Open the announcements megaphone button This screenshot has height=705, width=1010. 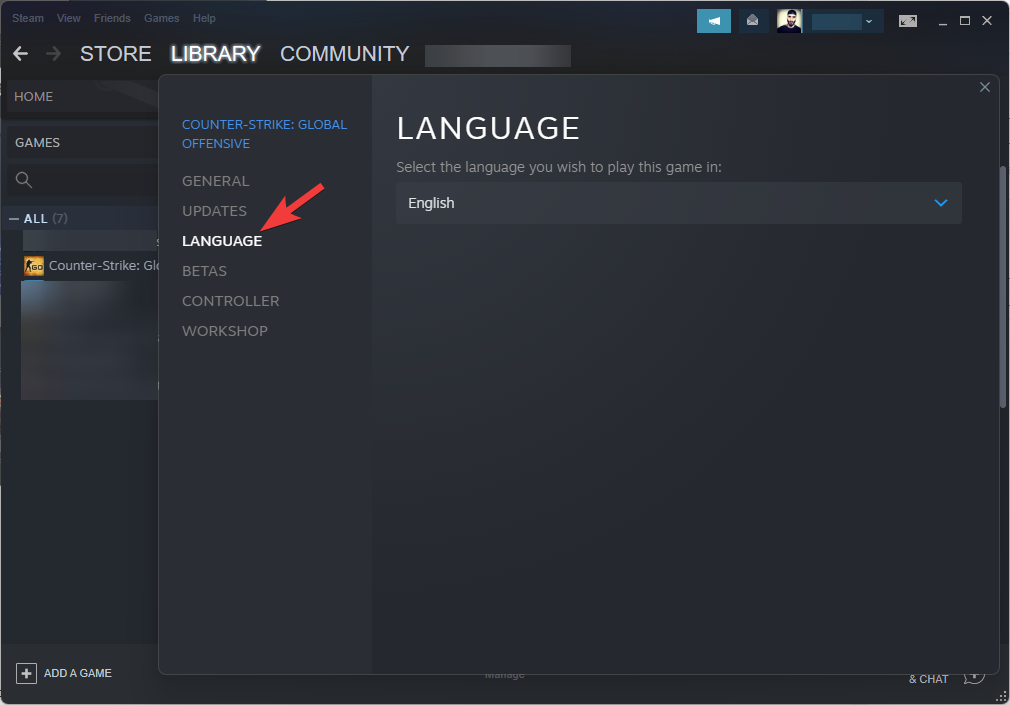pos(714,21)
